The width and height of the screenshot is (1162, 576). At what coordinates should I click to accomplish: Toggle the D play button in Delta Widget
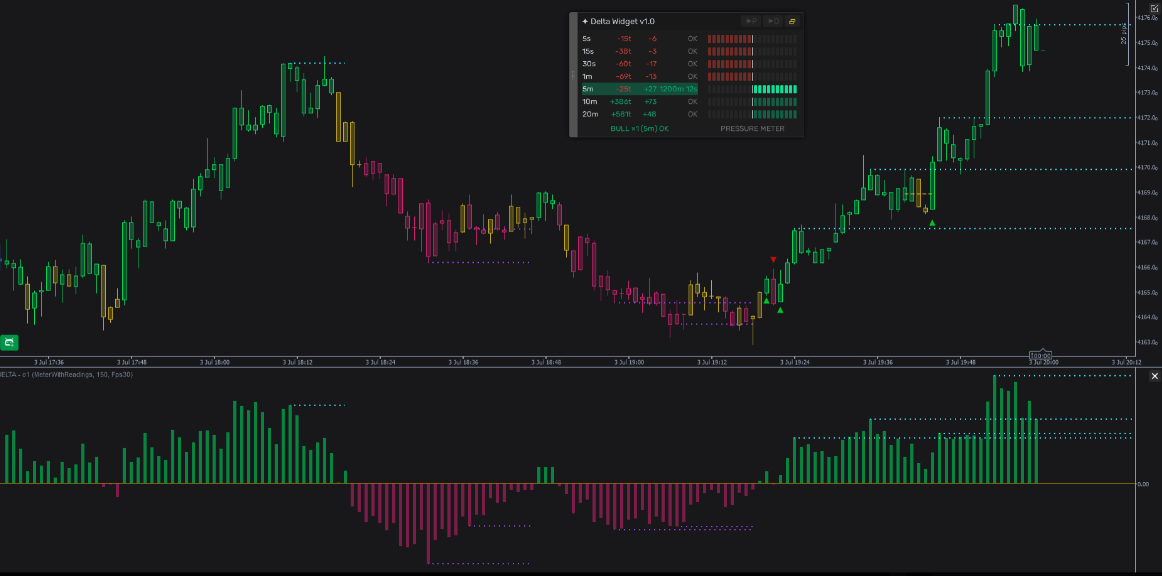(771, 21)
